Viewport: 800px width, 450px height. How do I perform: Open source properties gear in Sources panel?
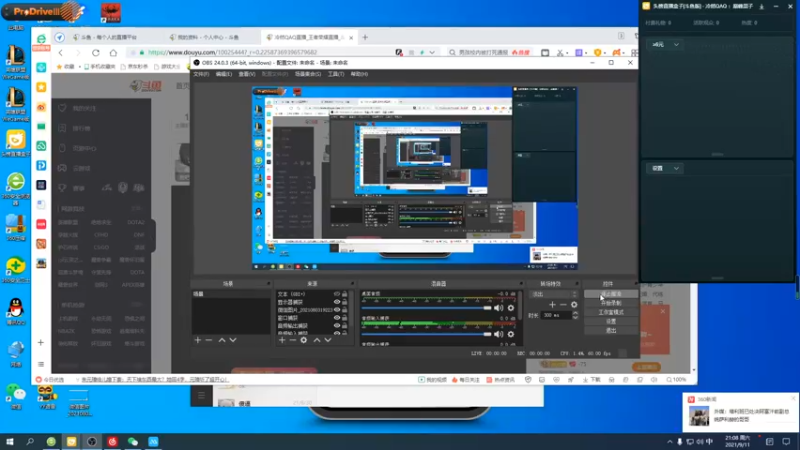click(x=304, y=340)
